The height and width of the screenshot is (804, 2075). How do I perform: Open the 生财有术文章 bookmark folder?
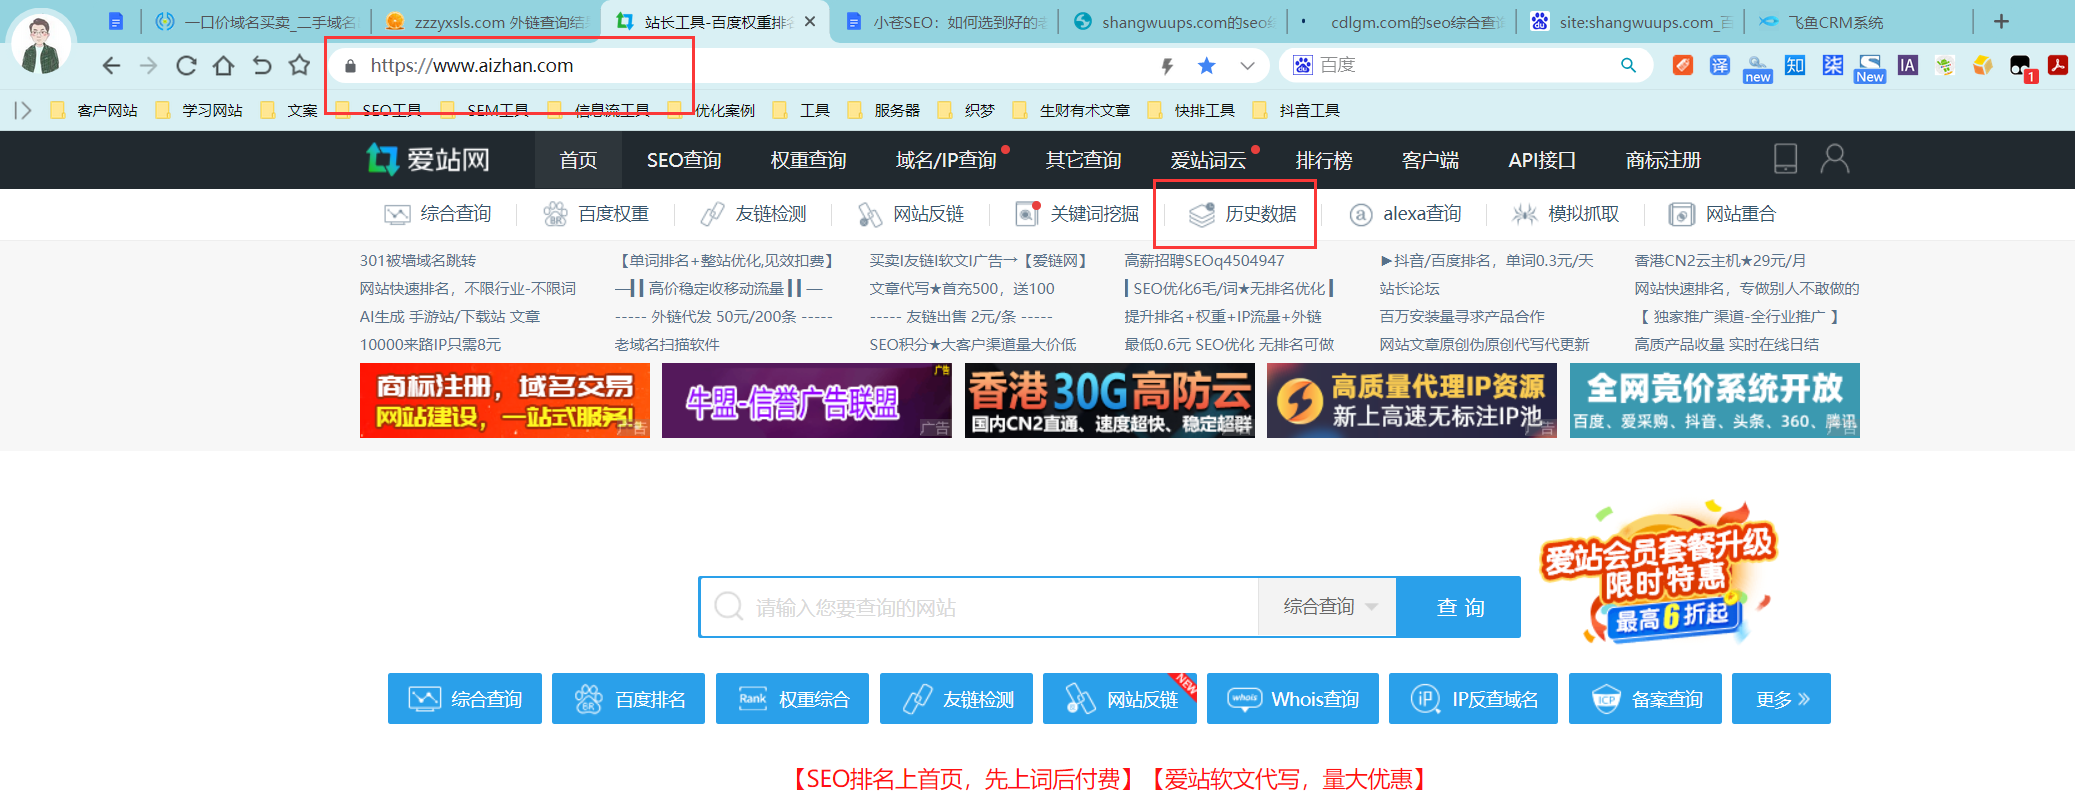(1071, 110)
